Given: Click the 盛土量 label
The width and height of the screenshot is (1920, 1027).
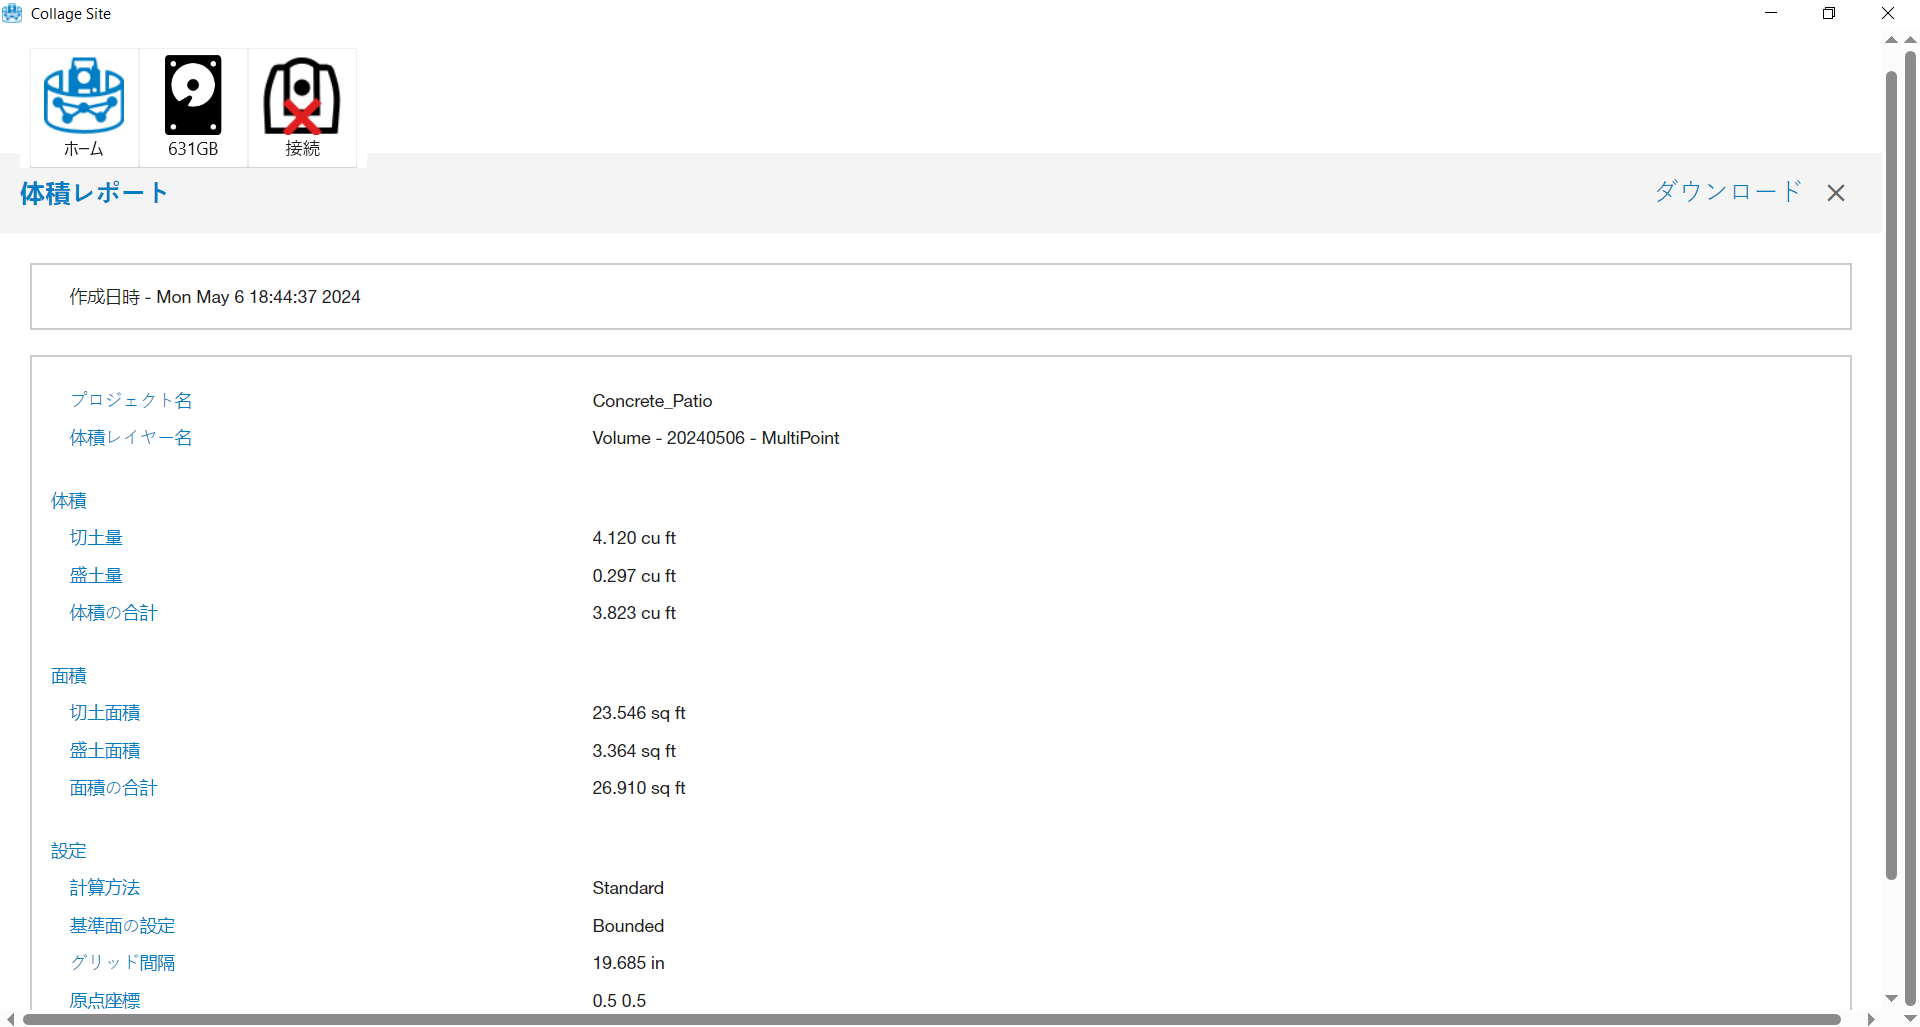Looking at the screenshot, I should click(96, 576).
